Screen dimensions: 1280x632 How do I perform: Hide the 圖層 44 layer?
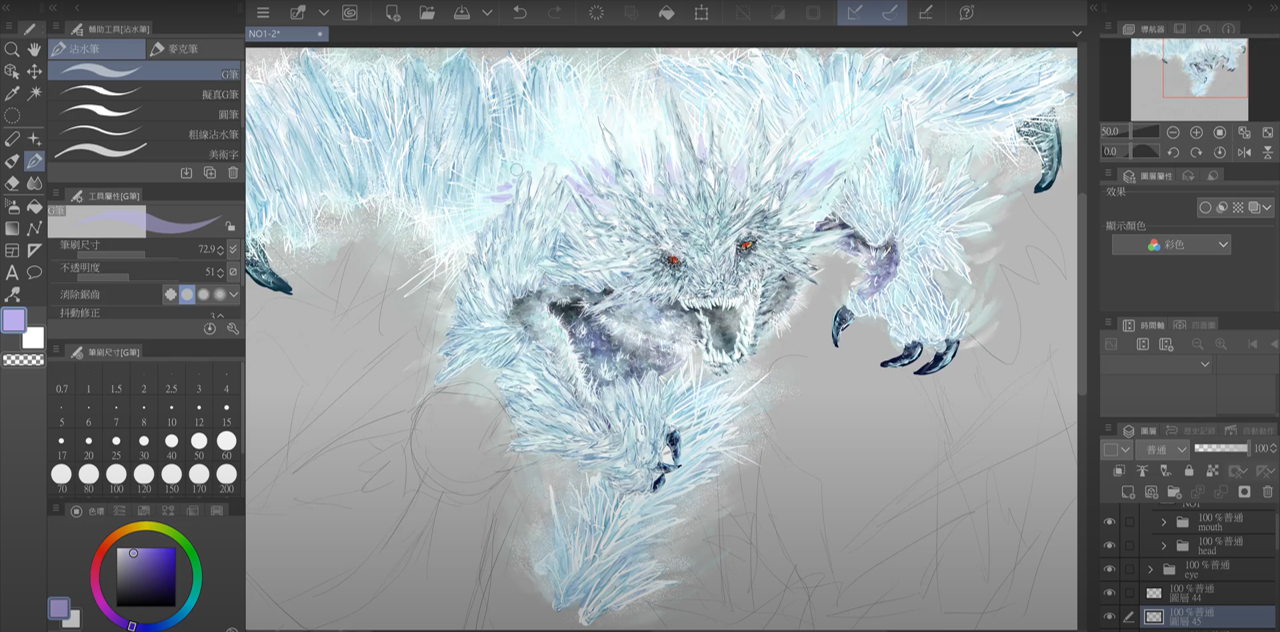tap(1109, 593)
